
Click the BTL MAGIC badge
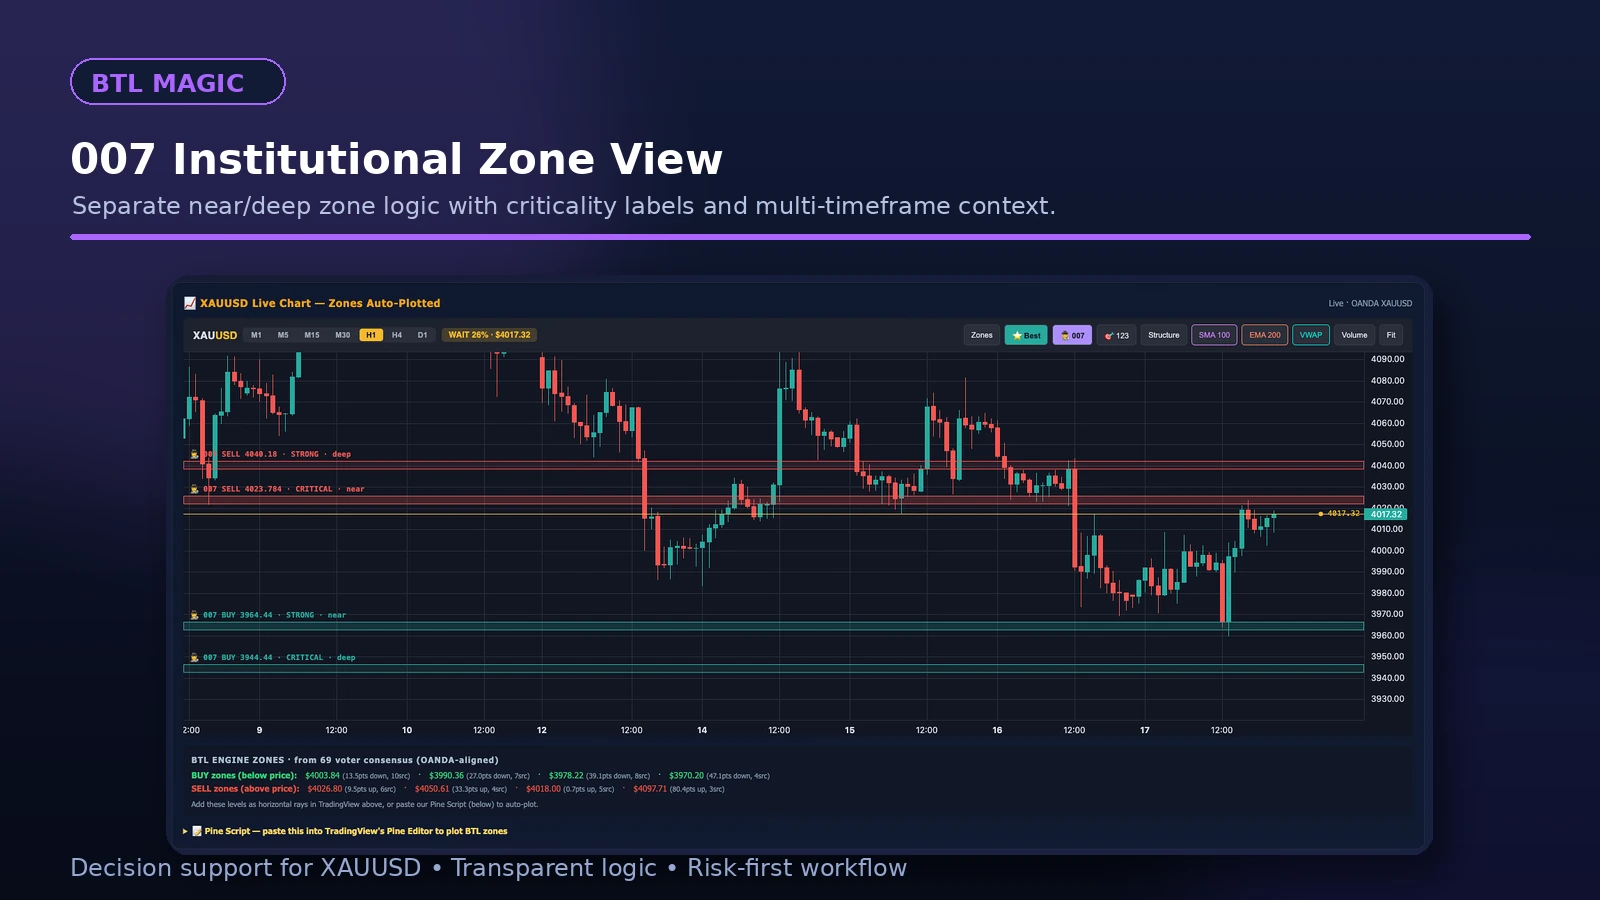(178, 82)
